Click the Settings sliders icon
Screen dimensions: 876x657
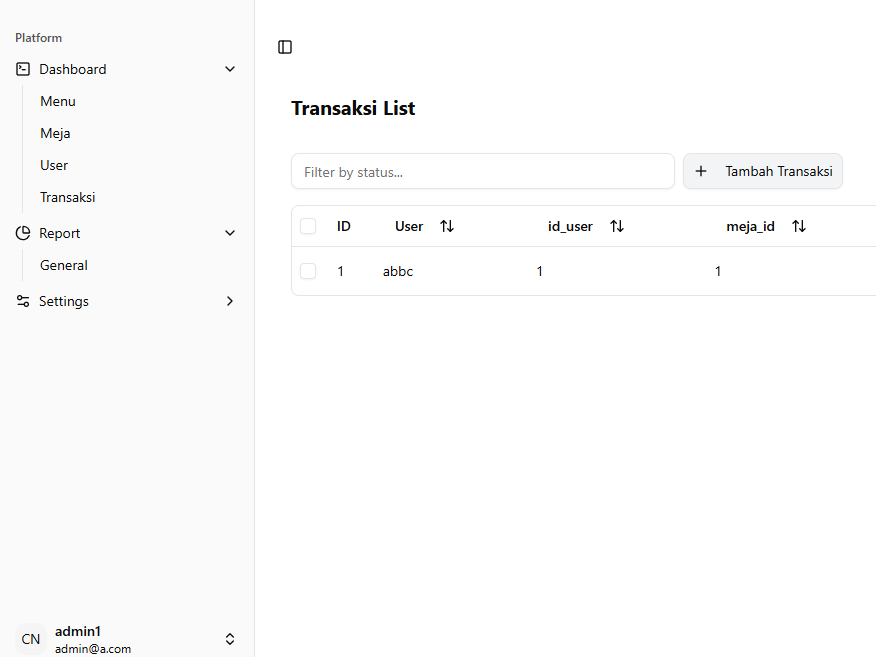23,301
